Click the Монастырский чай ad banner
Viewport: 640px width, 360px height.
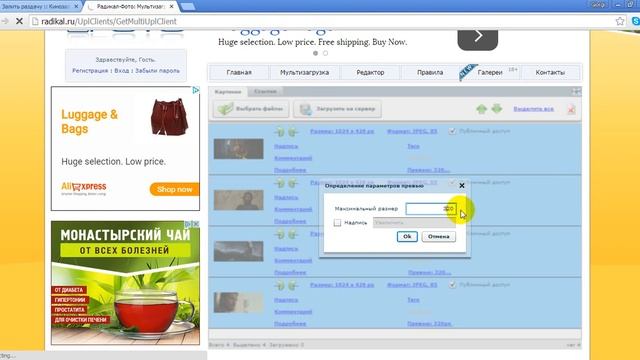(x=125, y=283)
